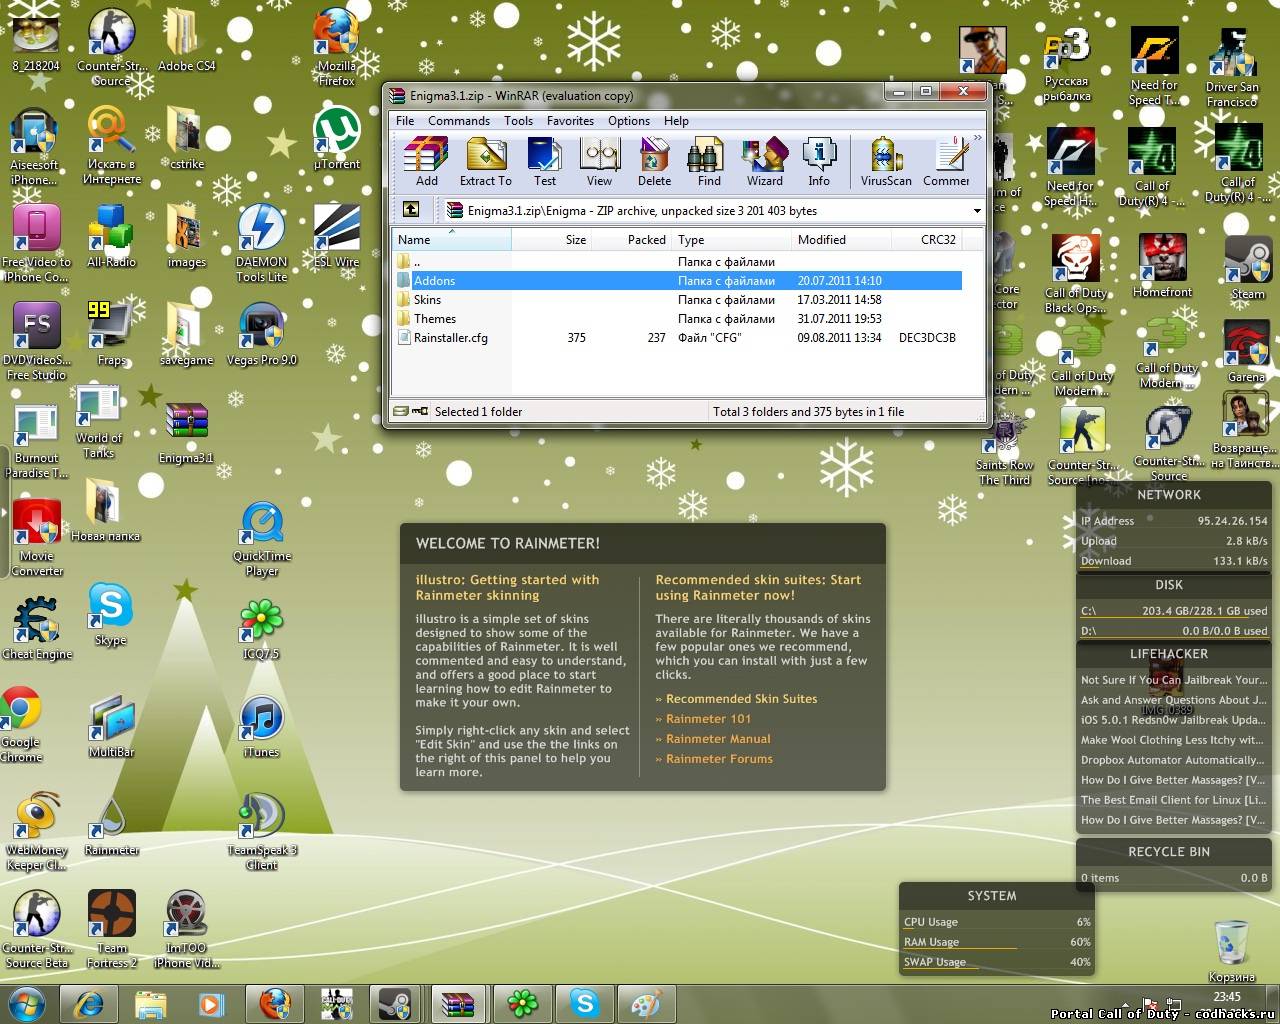Click the Recycle Bin widget items count
Image resolution: width=1280 pixels, height=1024 pixels.
click(1100, 878)
